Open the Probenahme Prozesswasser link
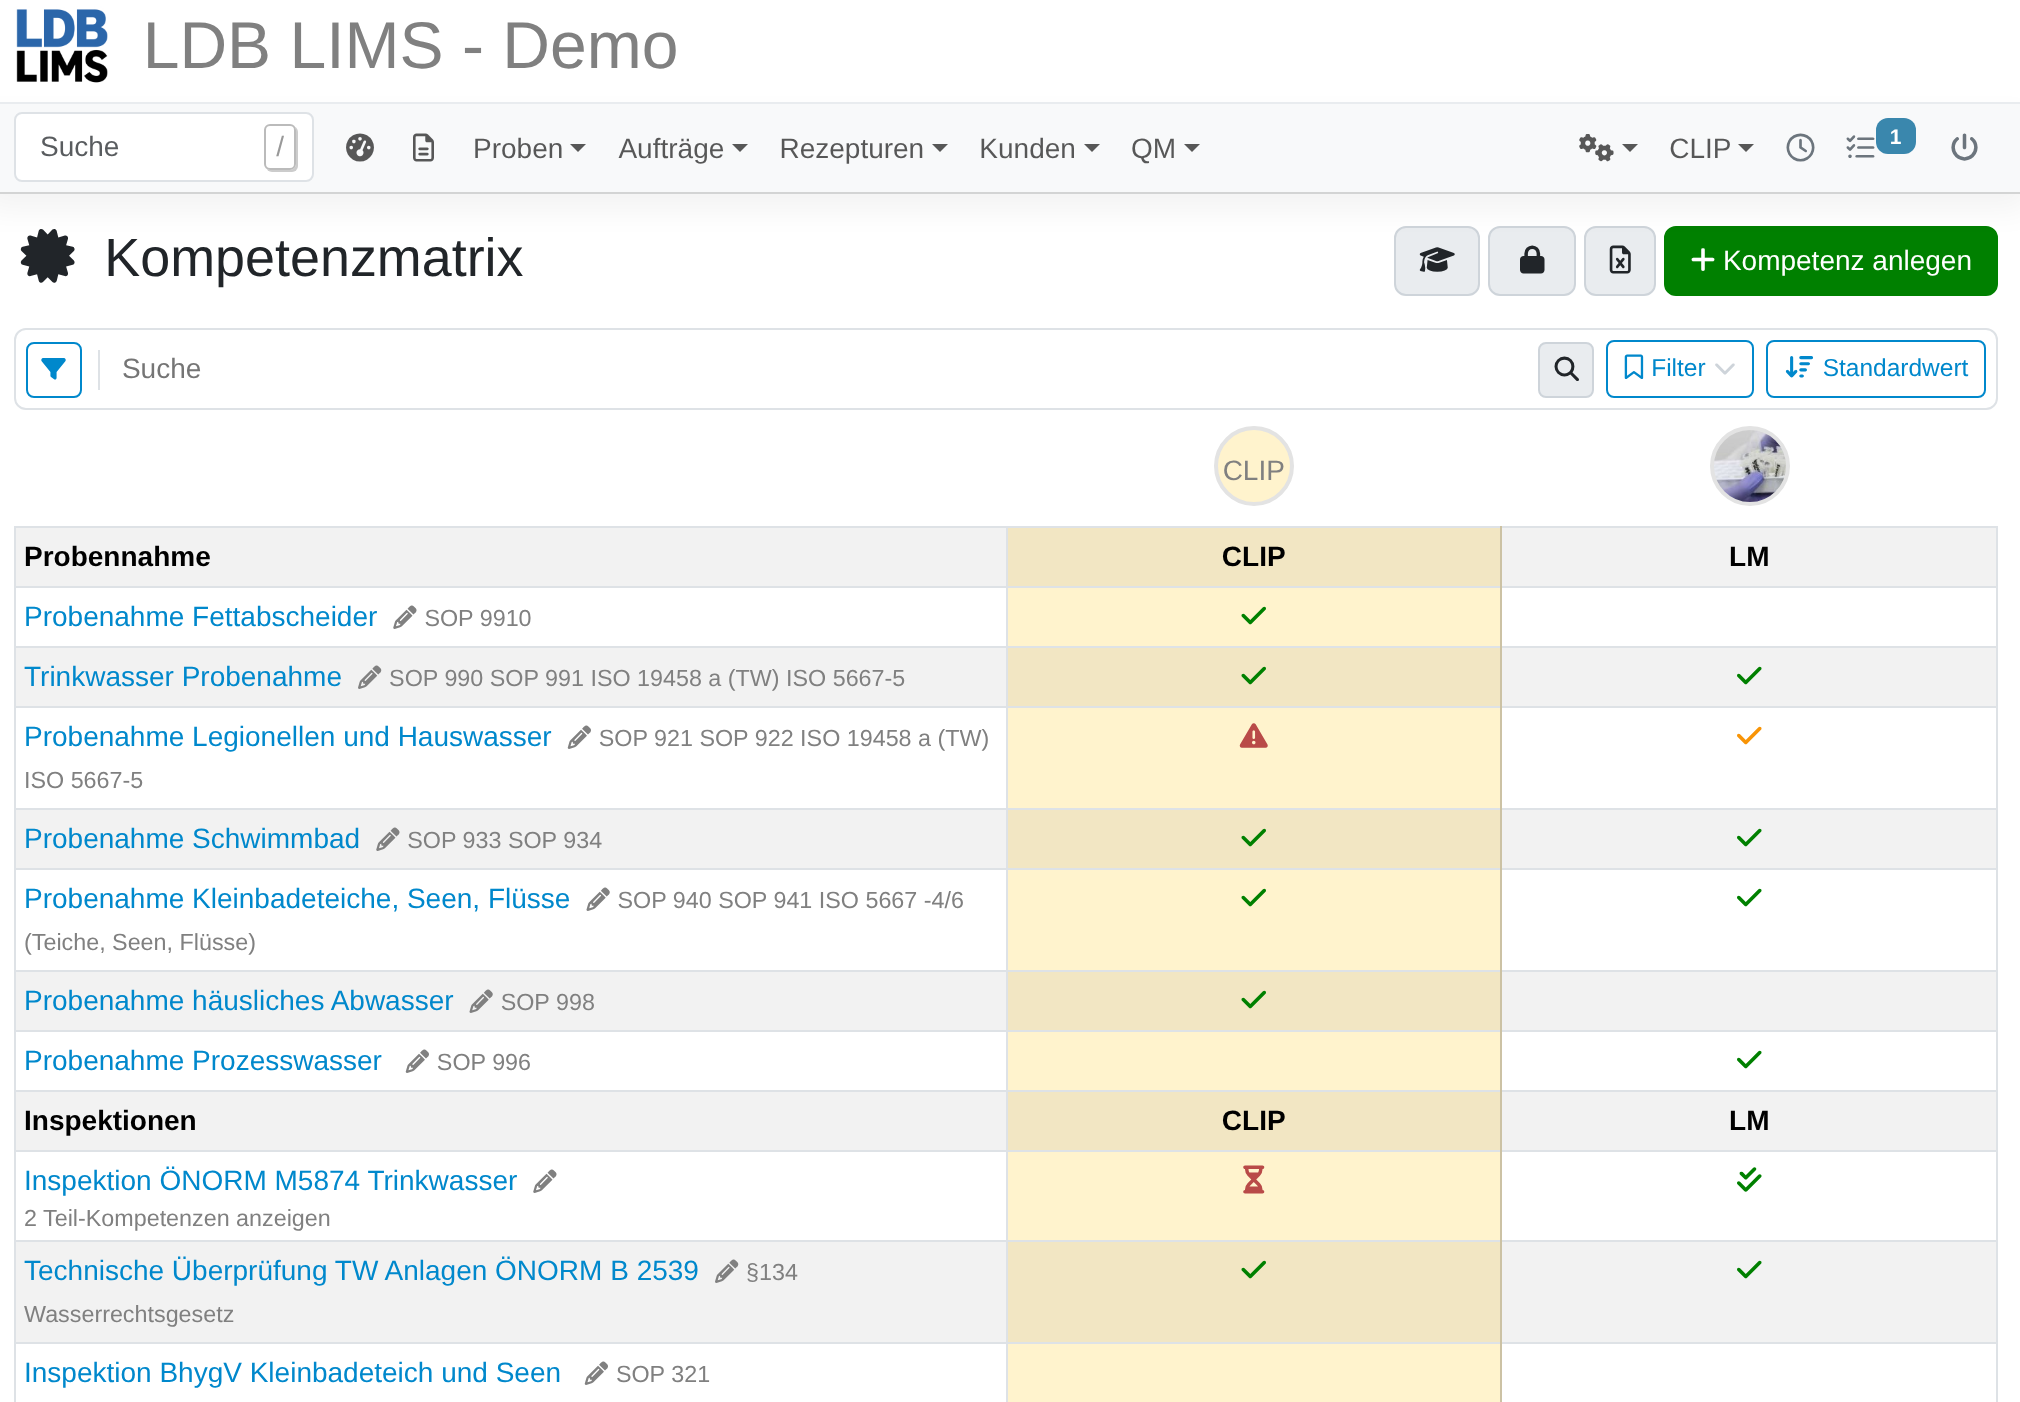2020x1402 pixels. pos(203,1061)
